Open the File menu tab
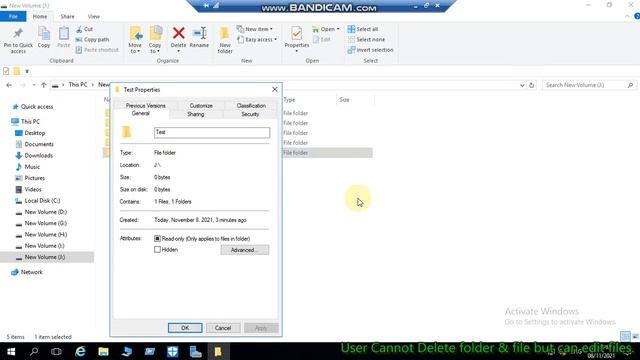This screenshot has width=640, height=360. (13, 16)
